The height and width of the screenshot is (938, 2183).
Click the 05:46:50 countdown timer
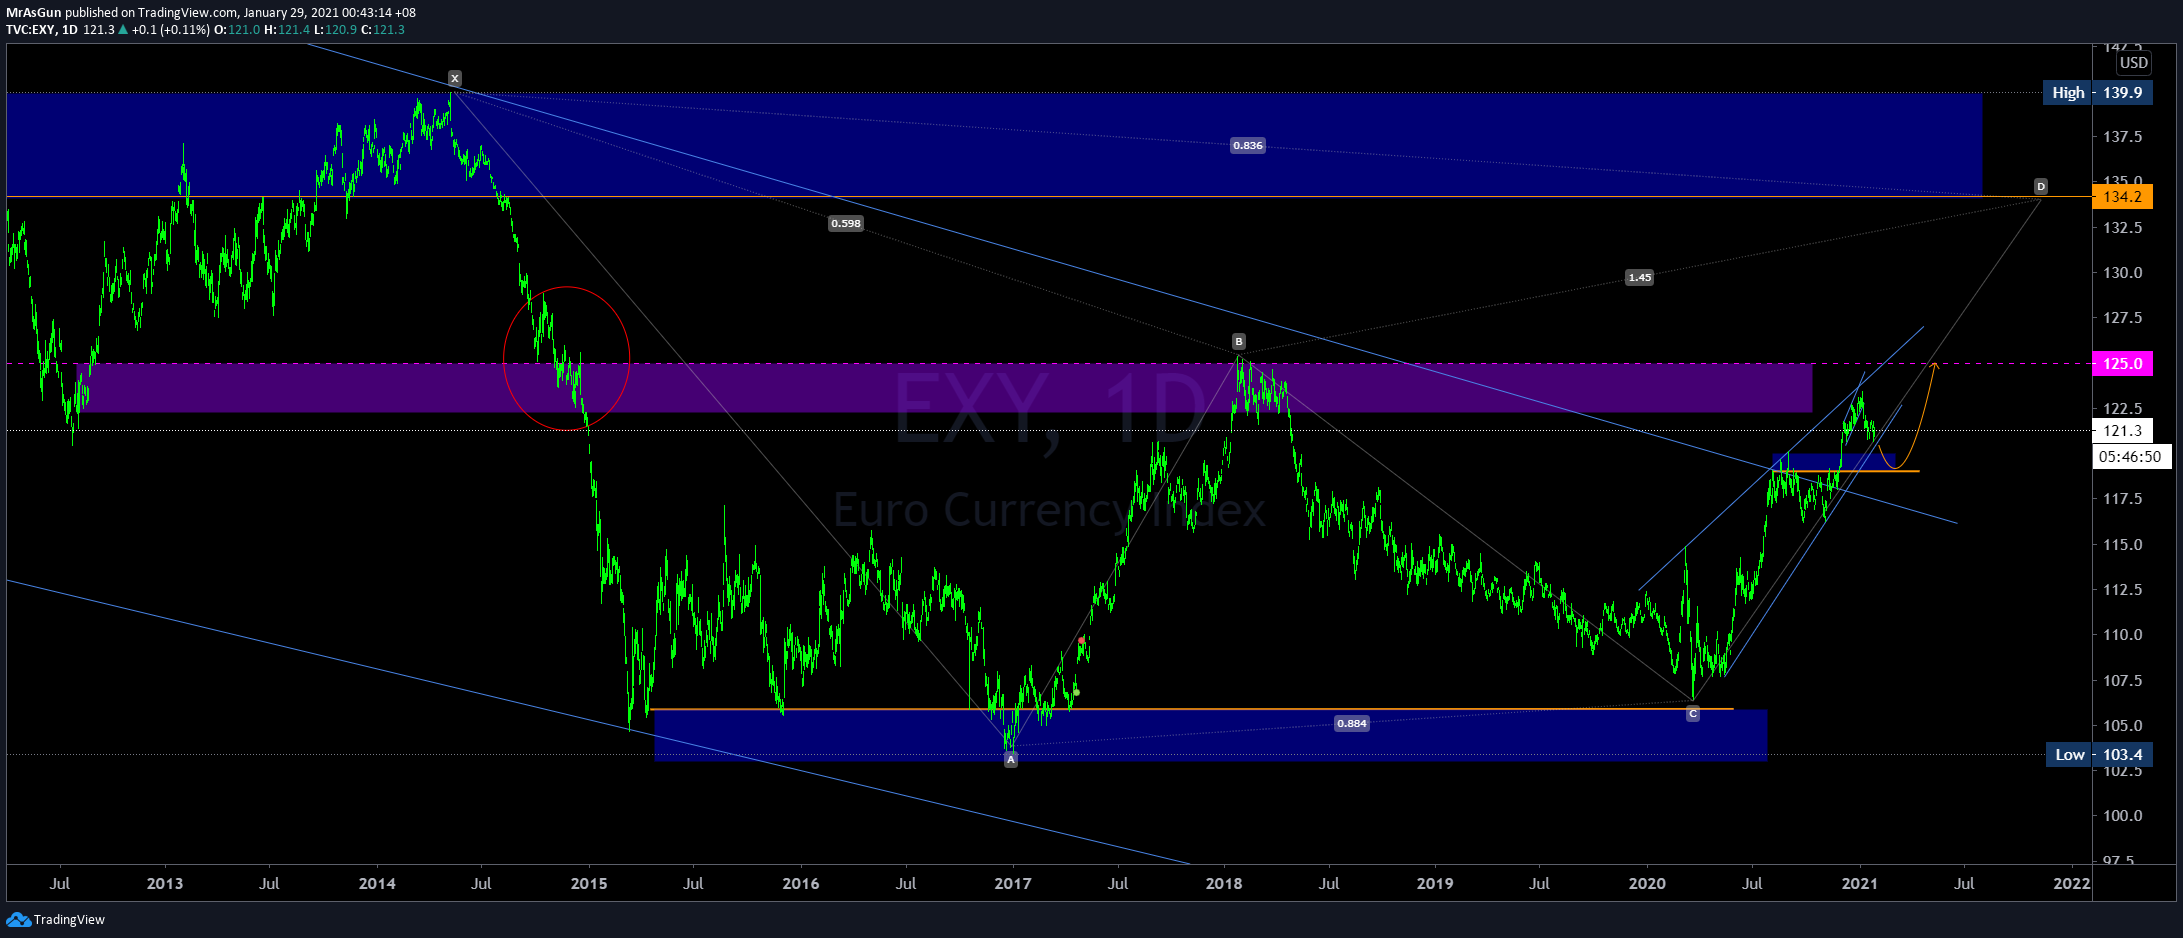tap(2130, 457)
